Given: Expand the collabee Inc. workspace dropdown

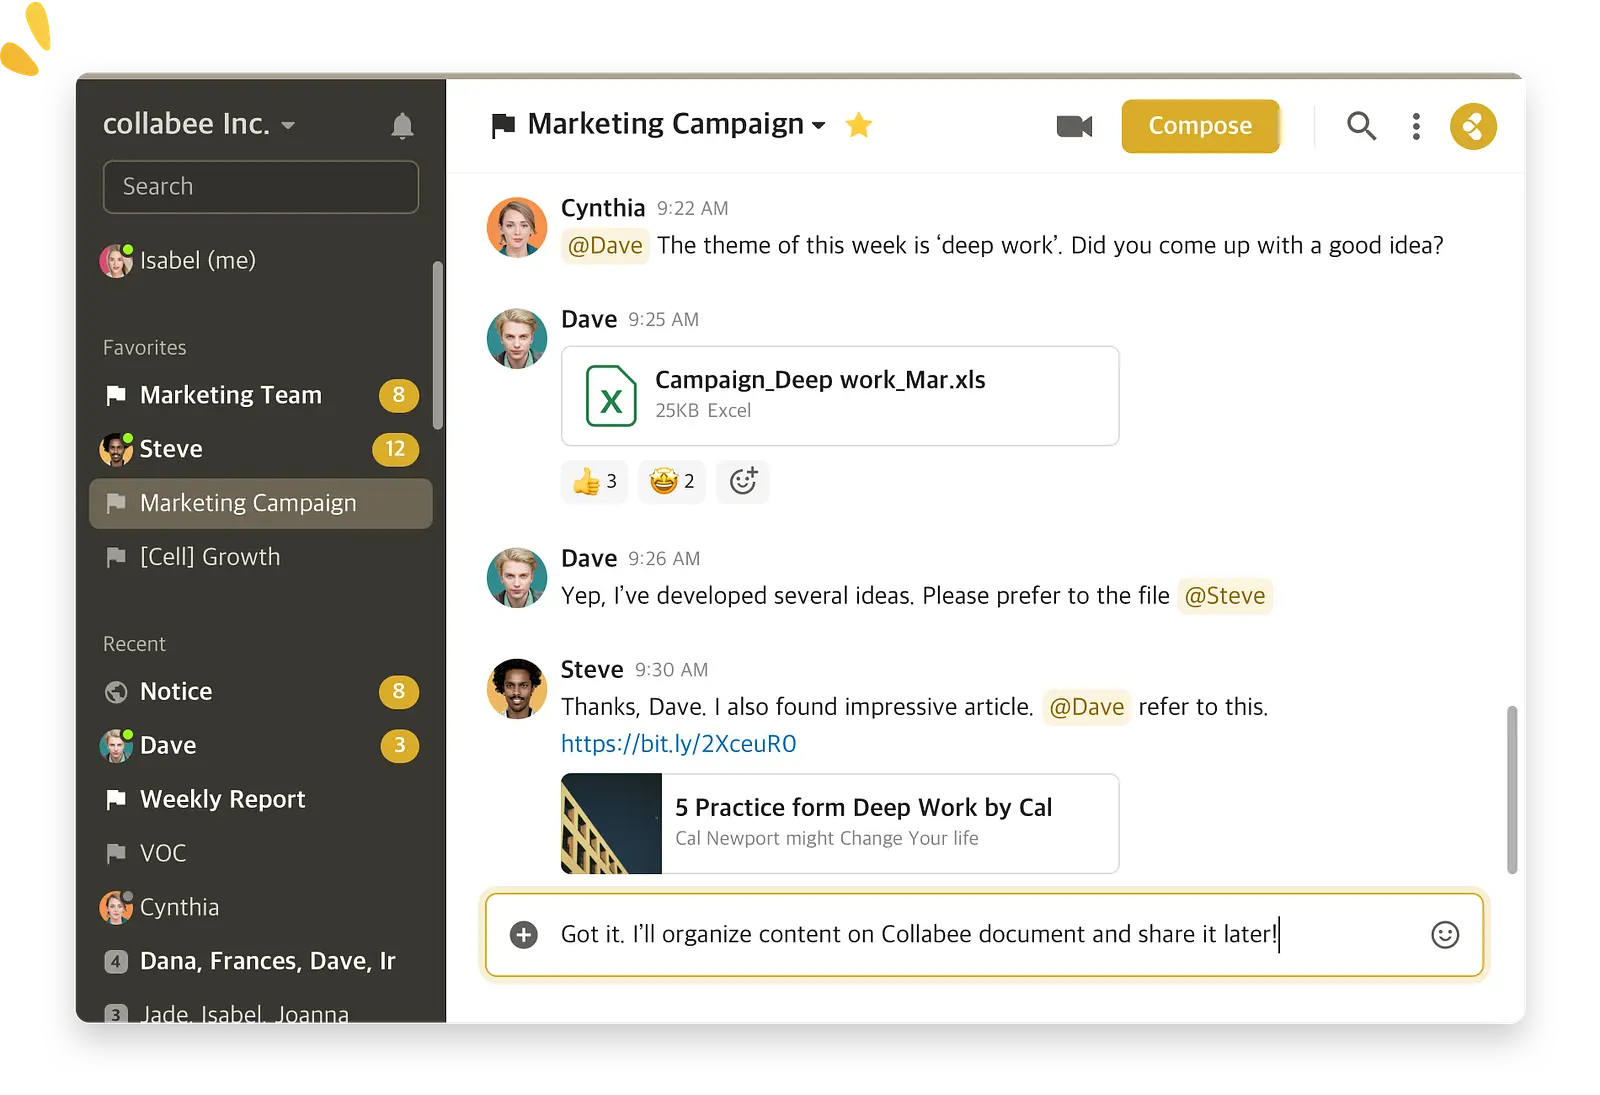Looking at the screenshot, I should [289, 126].
